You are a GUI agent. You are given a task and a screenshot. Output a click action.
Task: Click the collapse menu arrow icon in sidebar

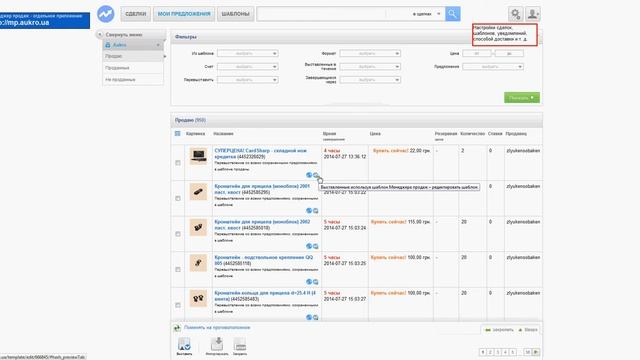pyautogui.click(x=100, y=35)
